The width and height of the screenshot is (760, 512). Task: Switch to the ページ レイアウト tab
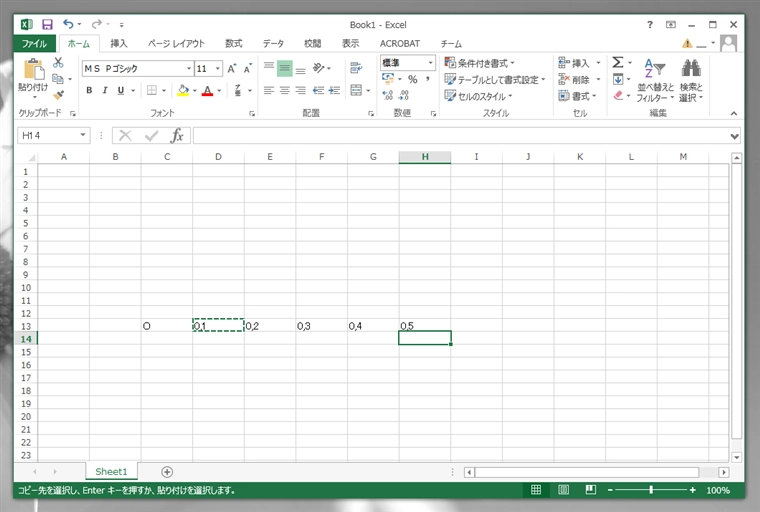[x=176, y=44]
